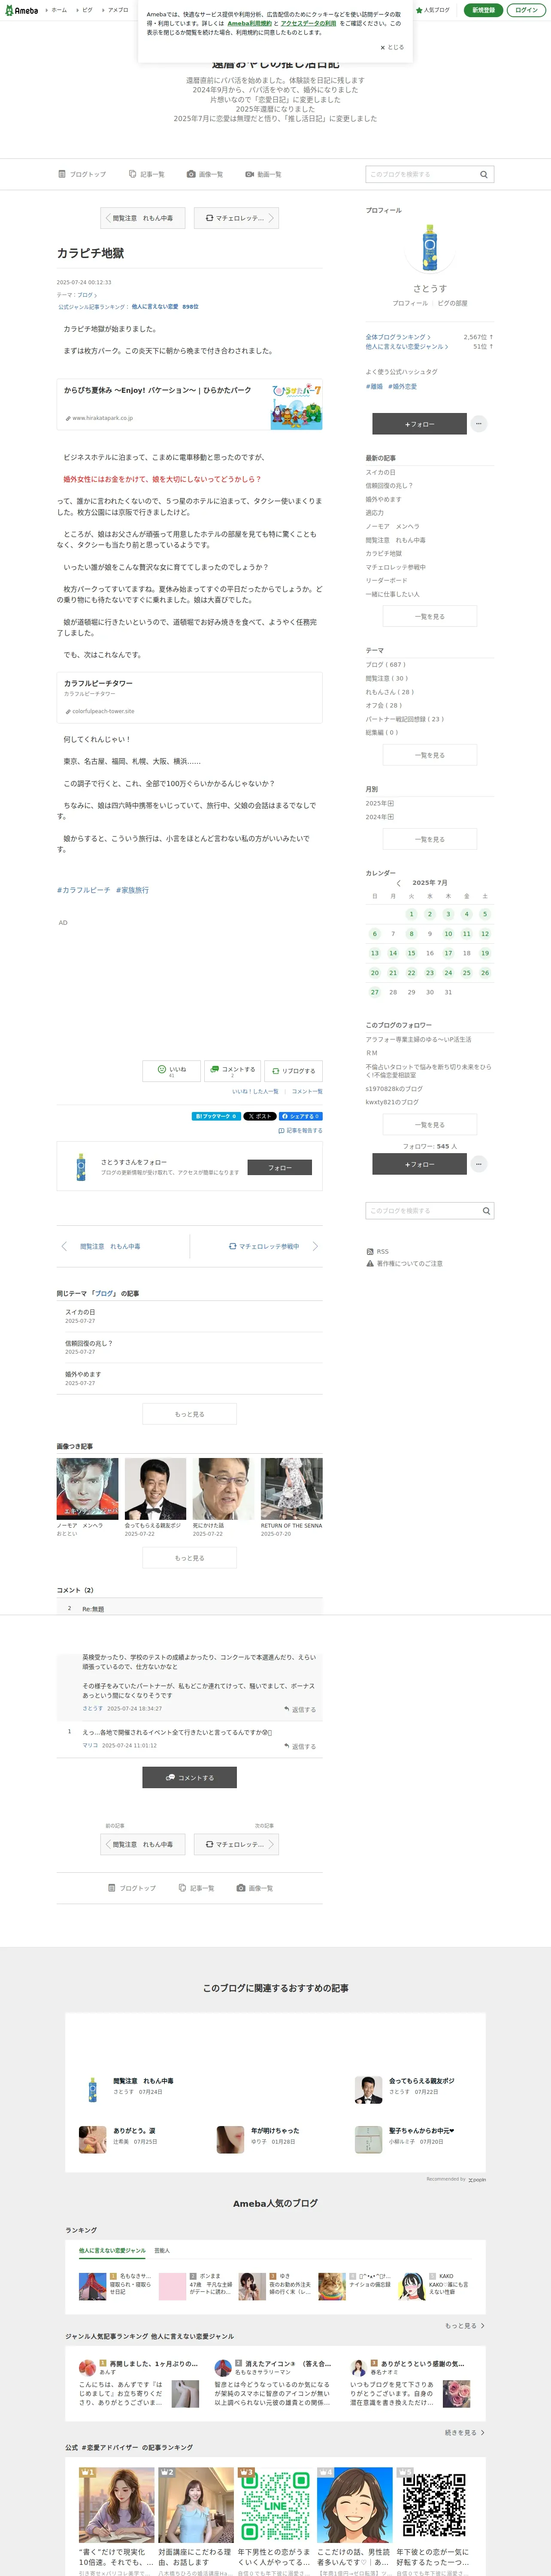Click the いいね smiley button
Viewport: 551px width, 2576px height.
[171, 1071]
